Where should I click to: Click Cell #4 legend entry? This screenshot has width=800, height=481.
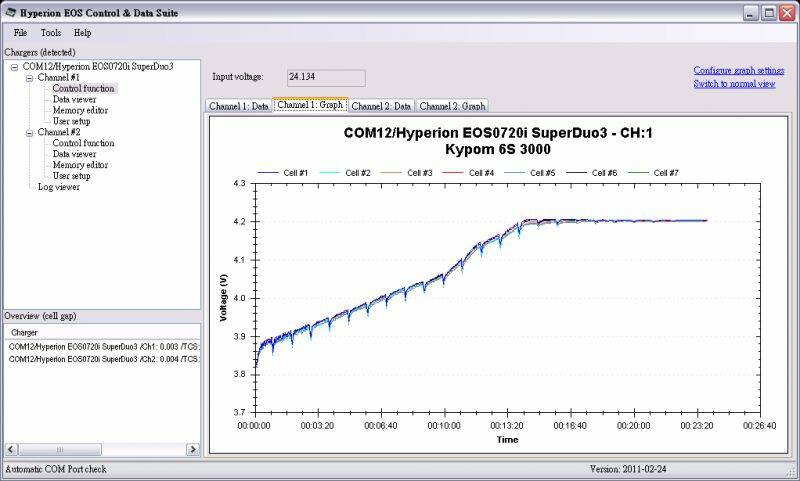[x=469, y=173]
